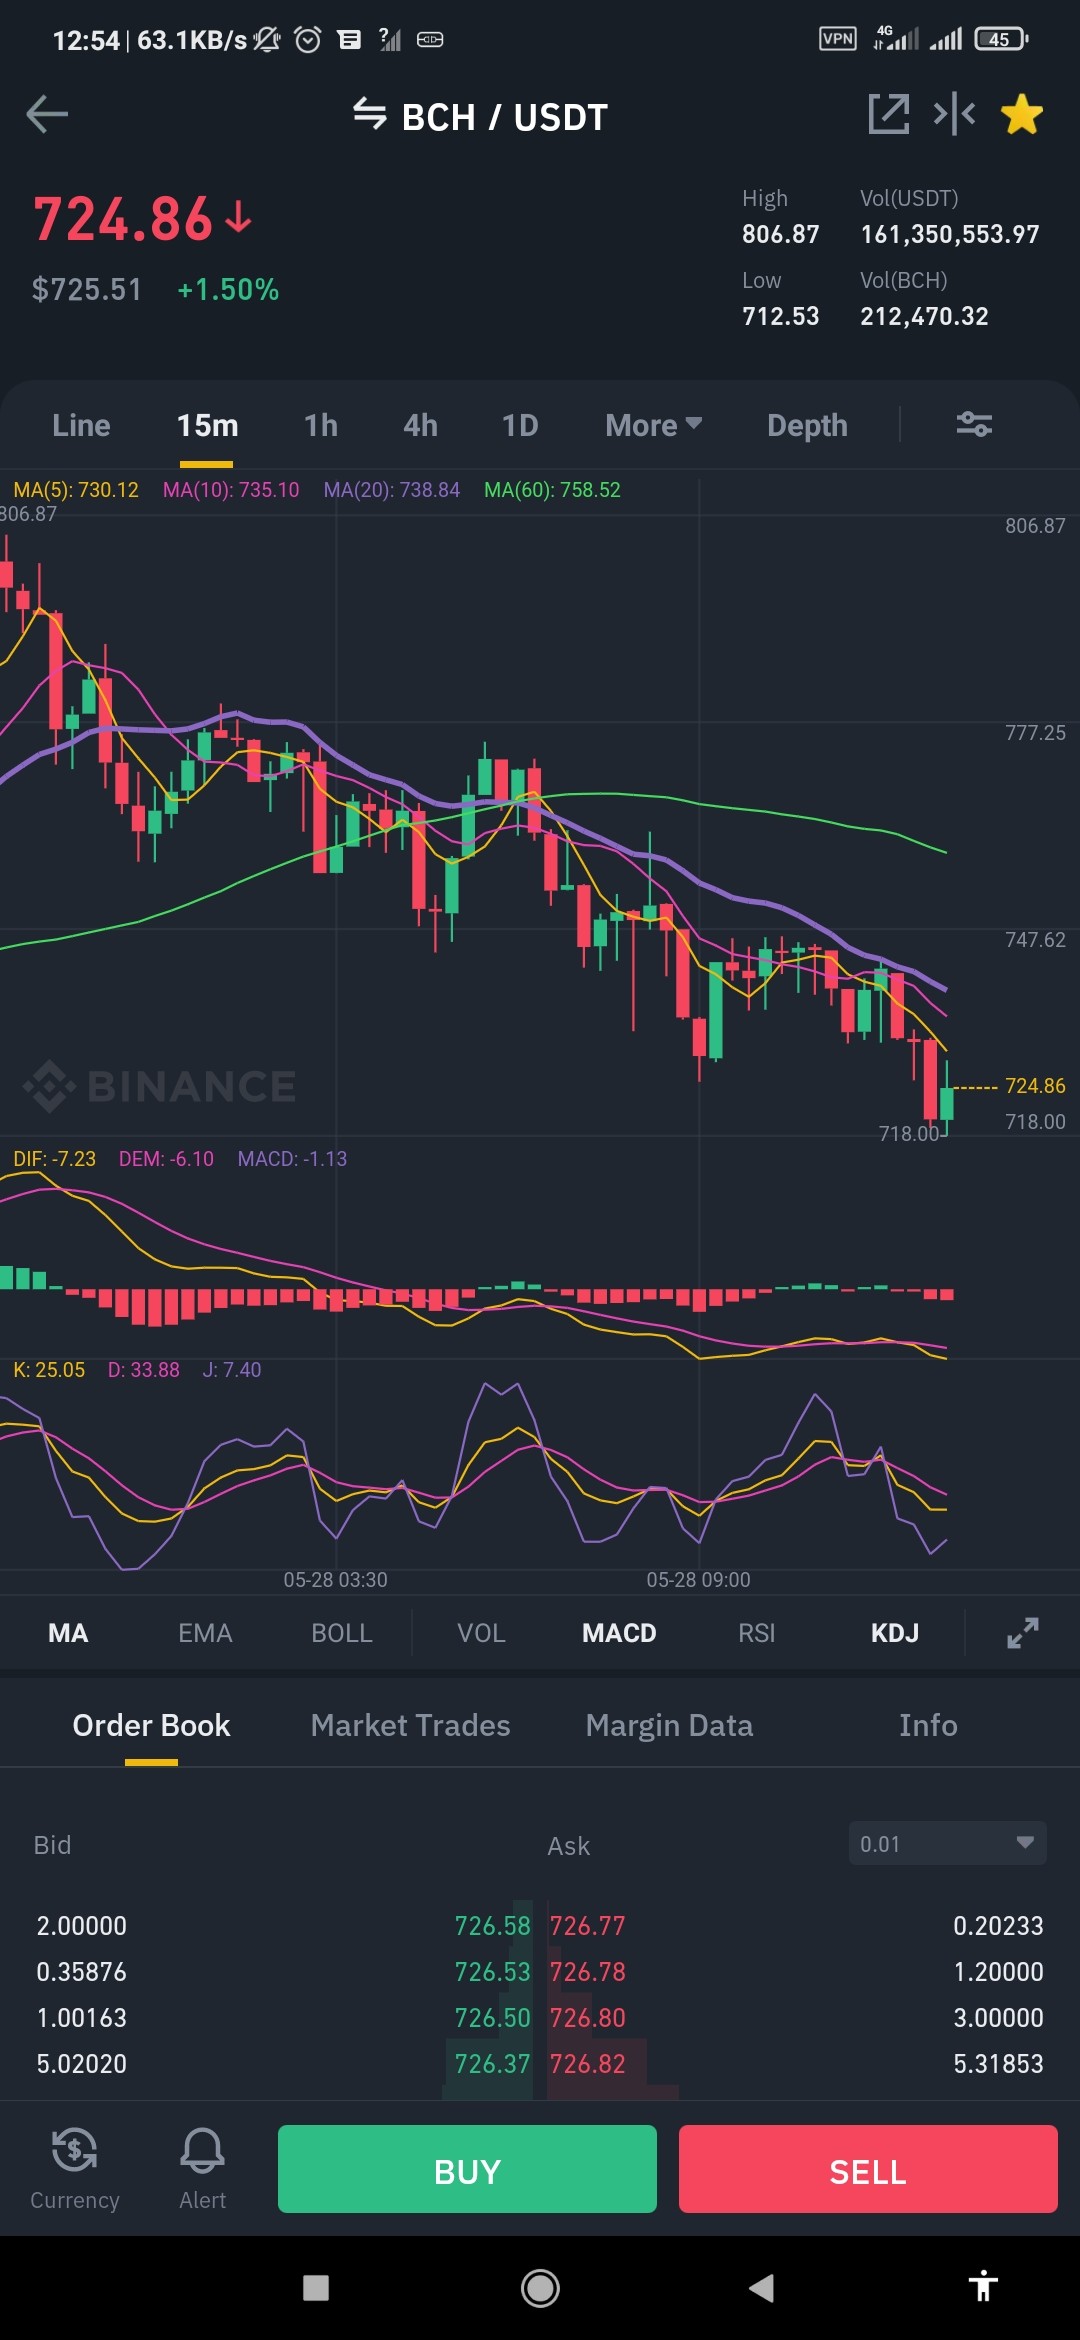Expand chart to fullscreen
The image size is (1080, 2340).
pyautogui.click(x=1022, y=1633)
